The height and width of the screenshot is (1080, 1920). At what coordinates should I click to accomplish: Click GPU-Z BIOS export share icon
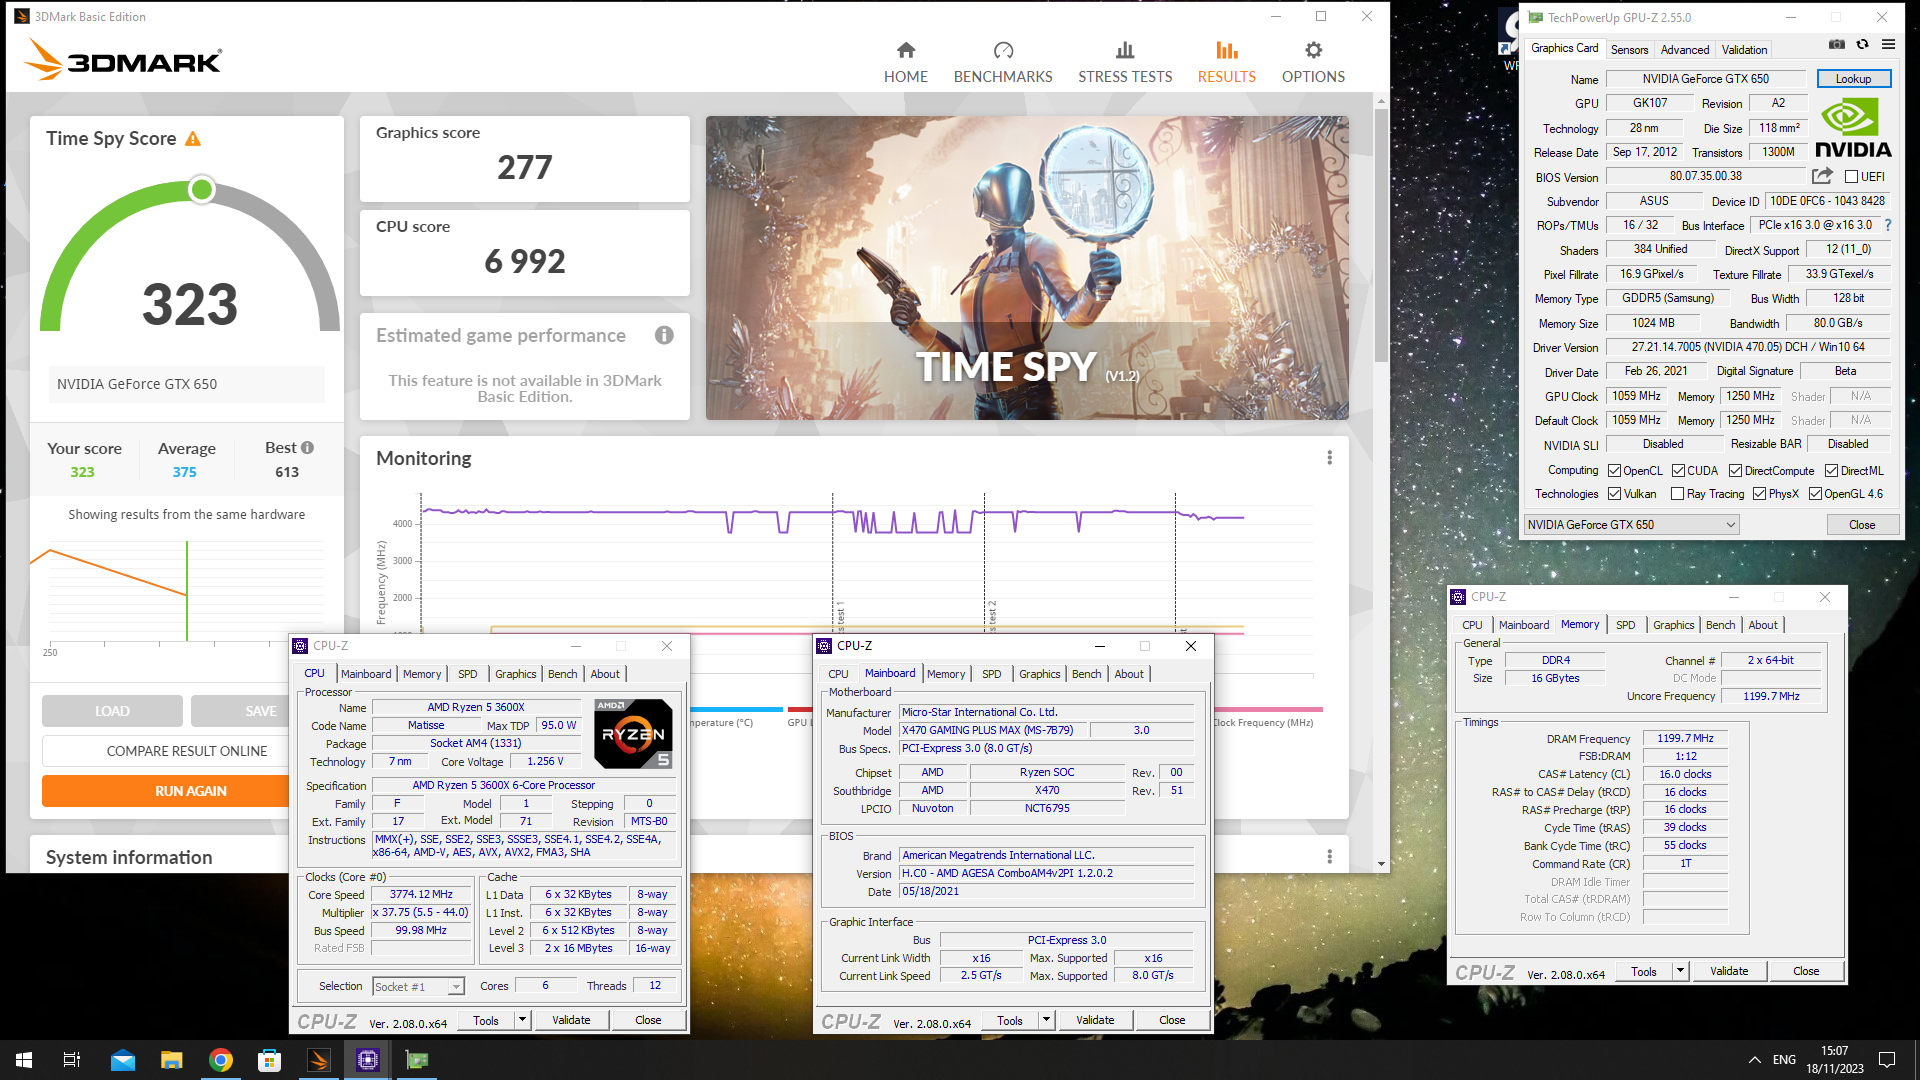point(1822,176)
